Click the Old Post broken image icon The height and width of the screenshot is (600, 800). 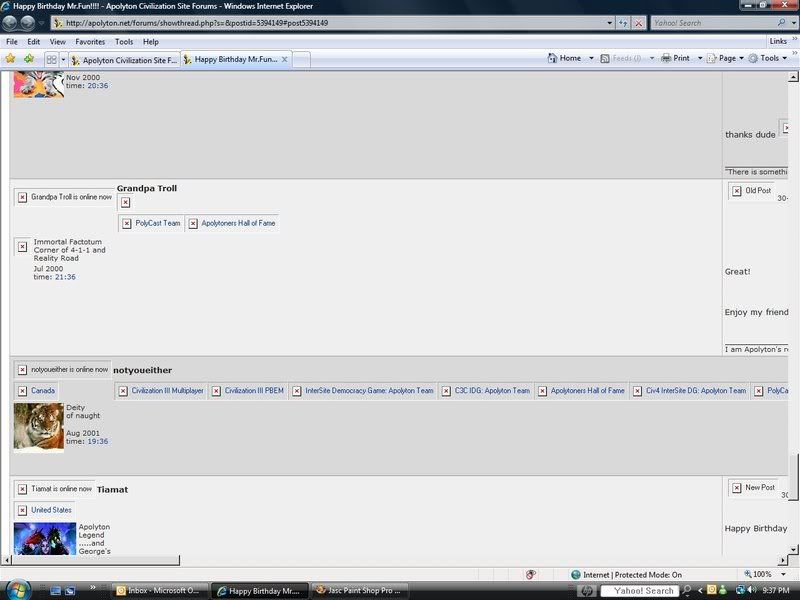(x=737, y=191)
